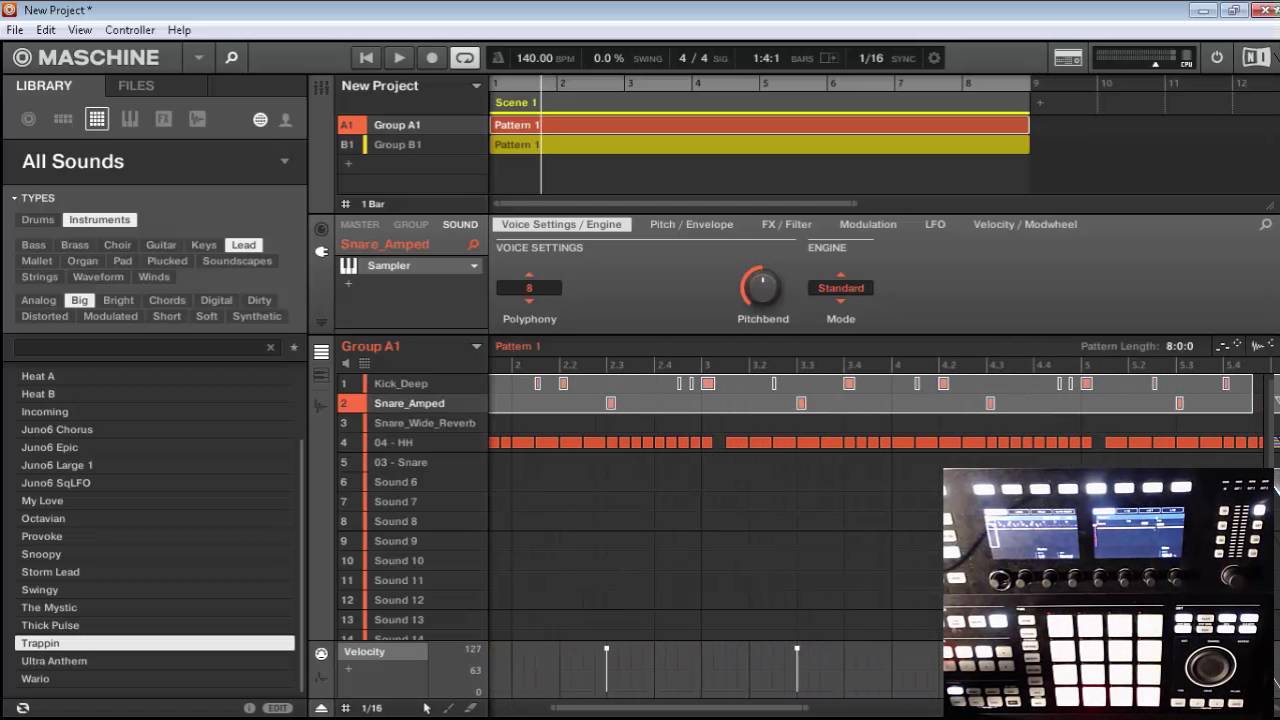Open the Sampler plugin dropdown
Image resolution: width=1280 pixels, height=720 pixels.
point(474,266)
